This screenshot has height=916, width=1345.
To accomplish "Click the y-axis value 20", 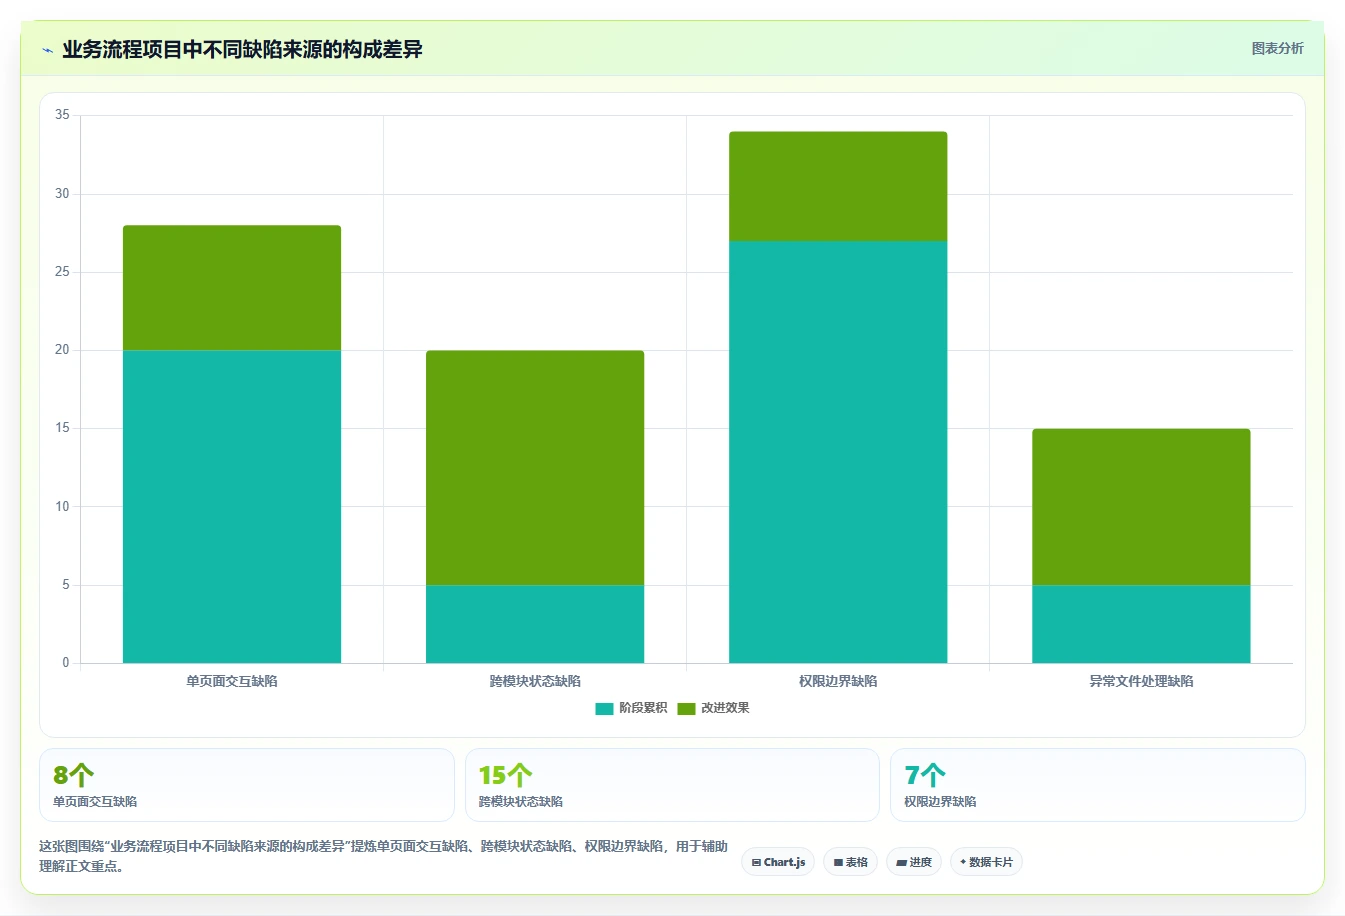I will (62, 350).
